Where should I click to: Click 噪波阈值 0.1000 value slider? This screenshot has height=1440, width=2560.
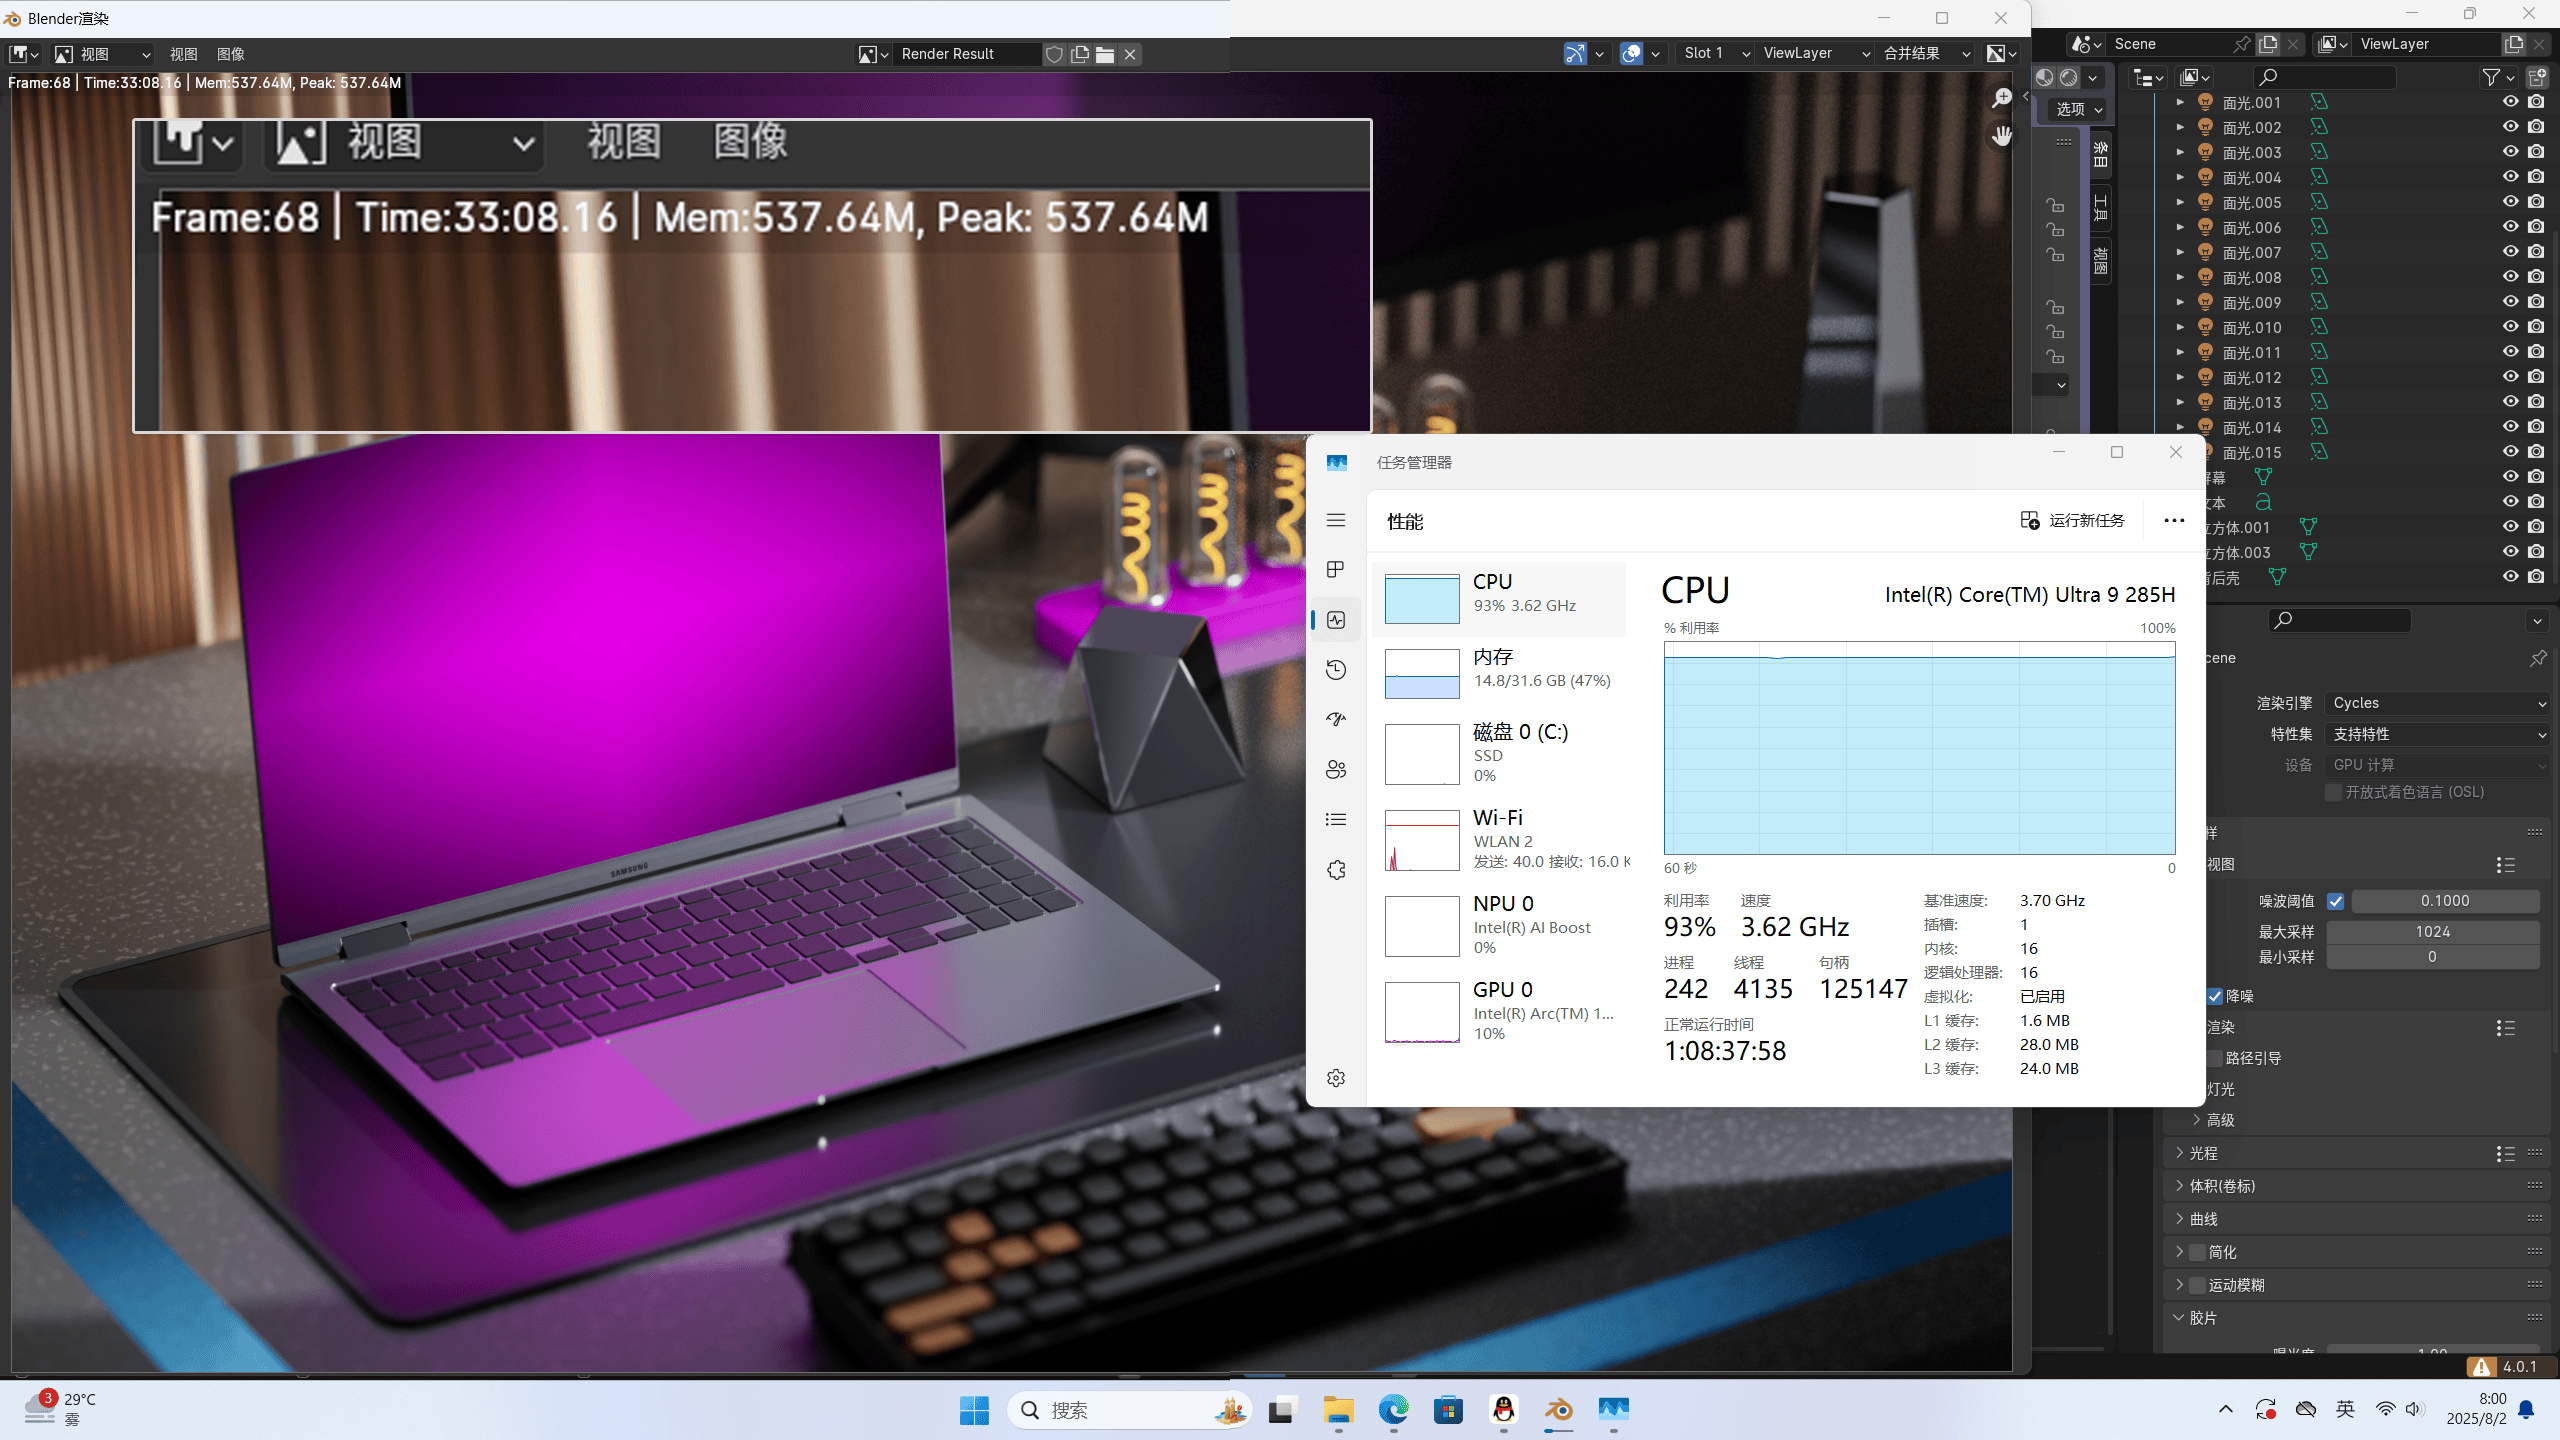pos(2445,901)
